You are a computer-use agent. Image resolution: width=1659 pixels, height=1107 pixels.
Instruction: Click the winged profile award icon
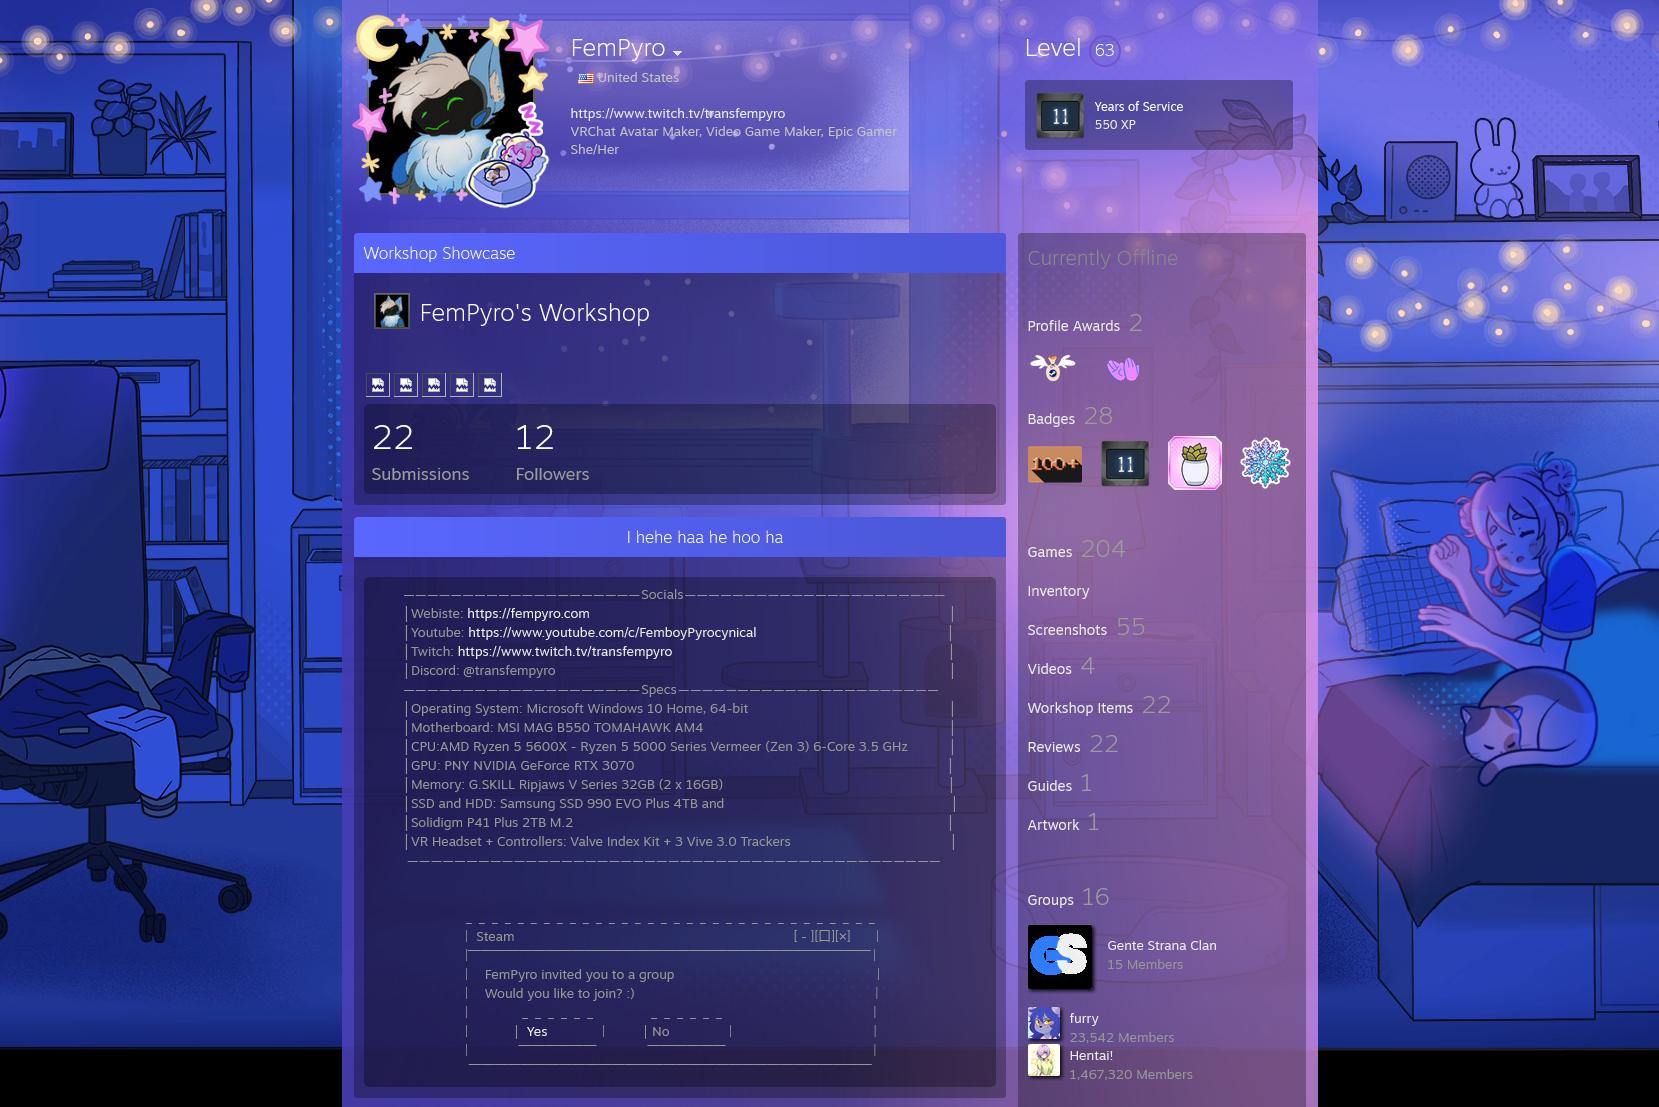pyautogui.click(x=1052, y=368)
